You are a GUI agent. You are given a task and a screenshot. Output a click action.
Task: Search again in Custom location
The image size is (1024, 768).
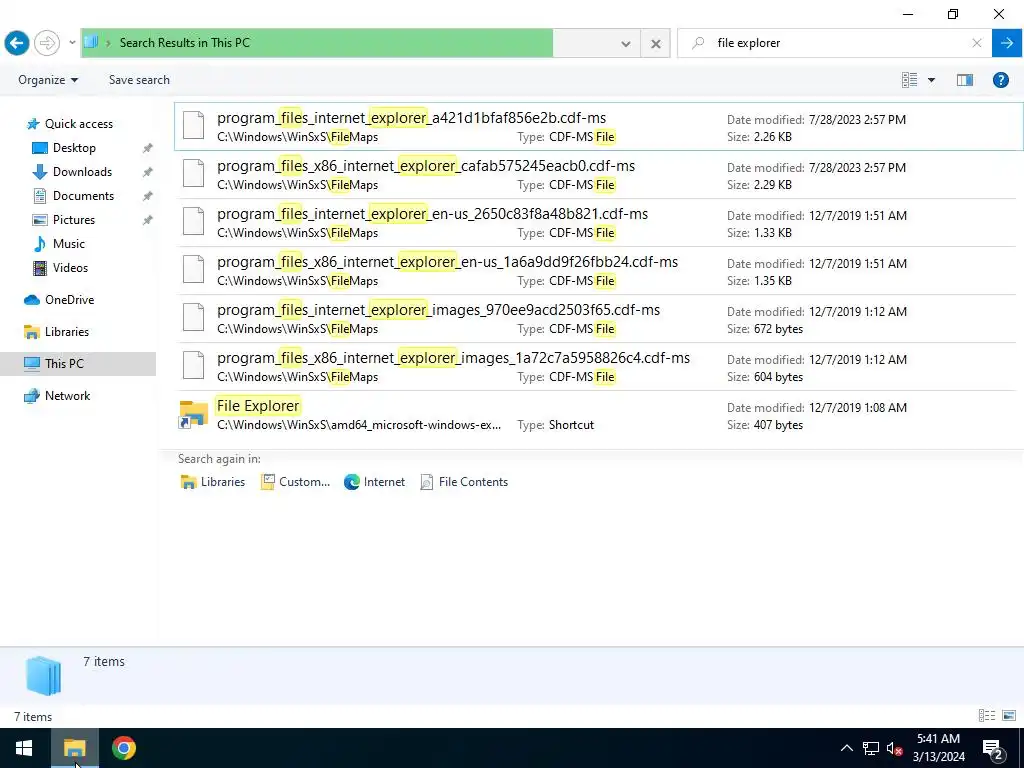(295, 482)
